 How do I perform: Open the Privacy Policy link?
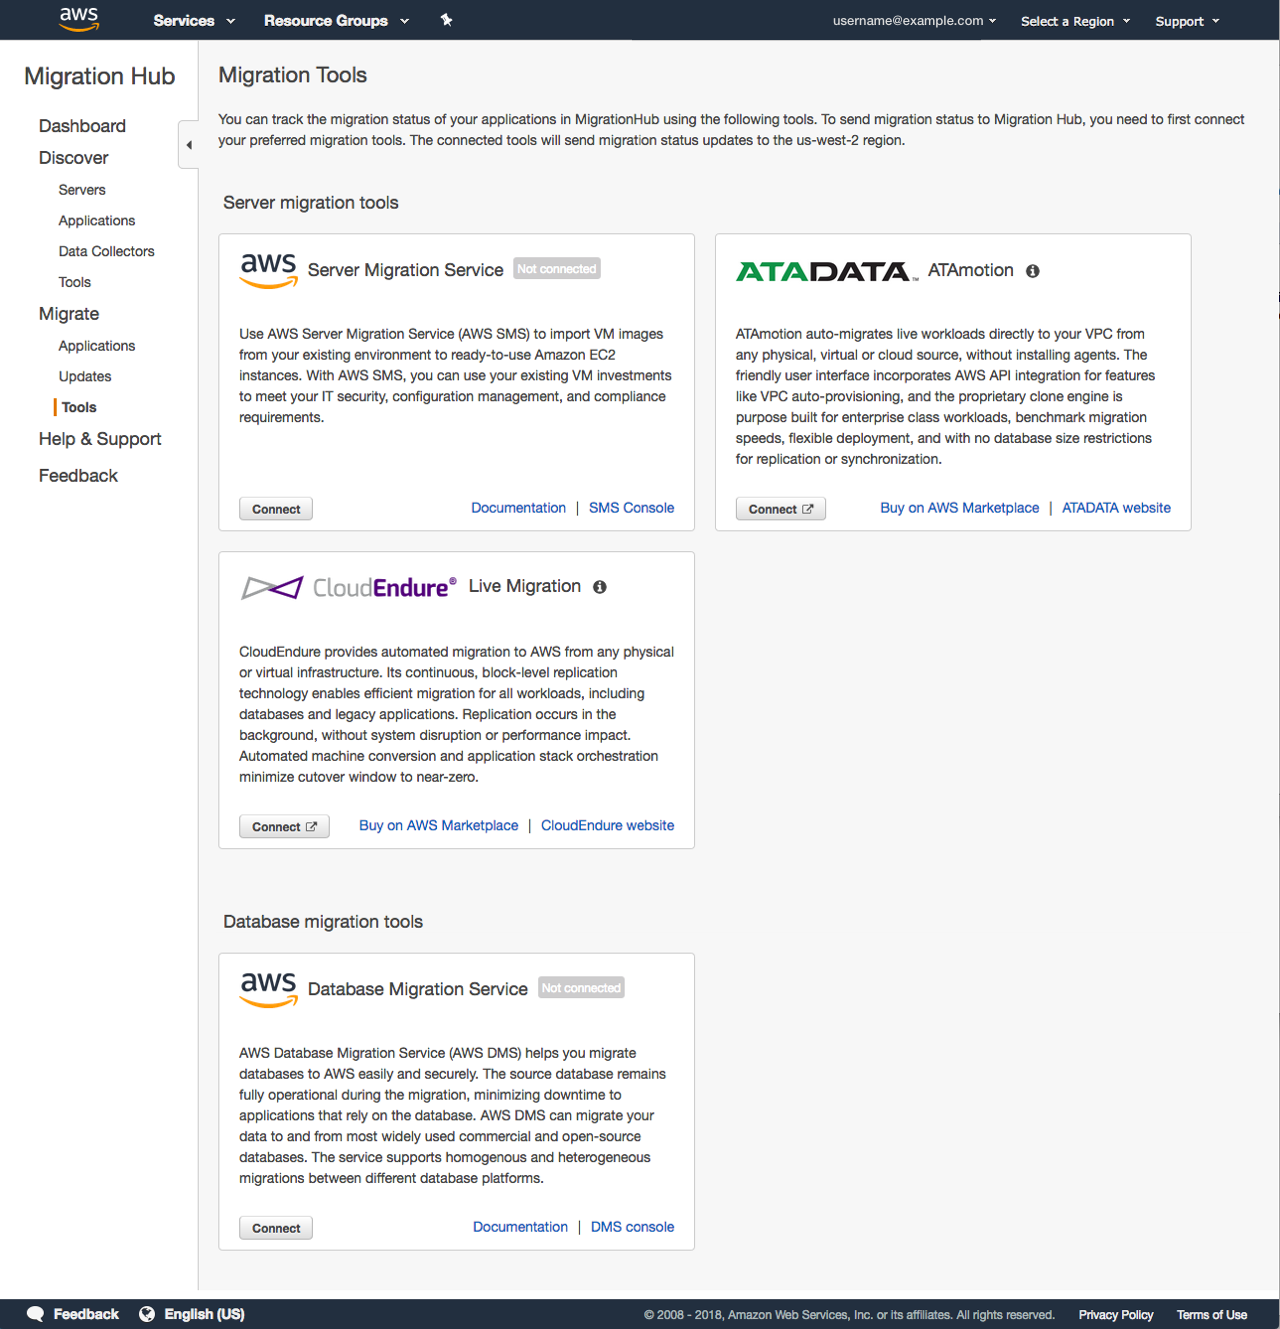1116,1315
